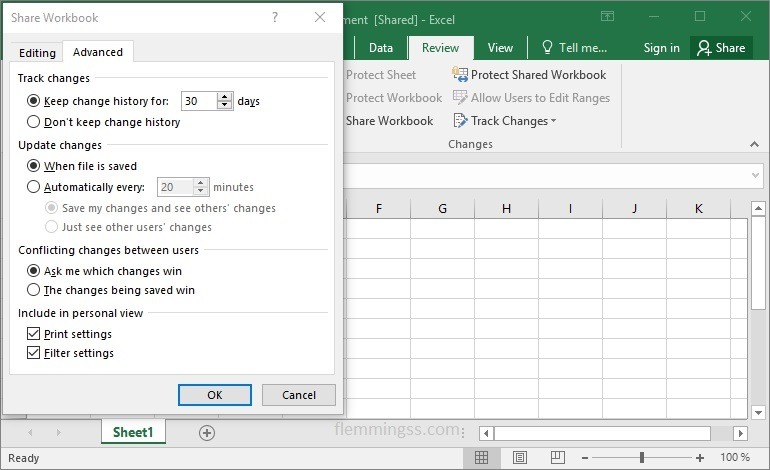The height and width of the screenshot is (470, 770).
Task: Collapse the ribbon with chevron
Action: point(754,144)
